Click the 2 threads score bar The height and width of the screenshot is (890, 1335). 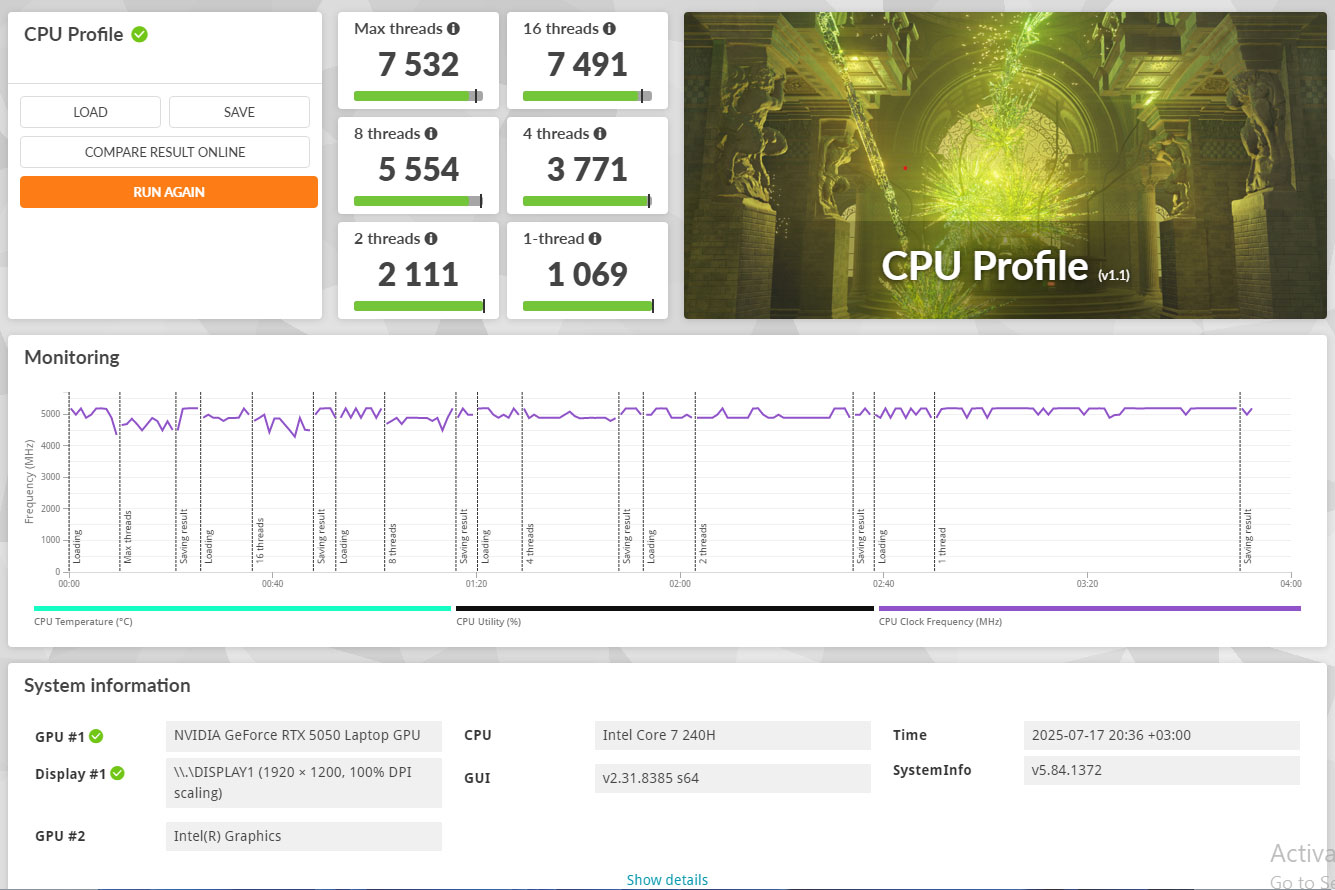click(418, 306)
